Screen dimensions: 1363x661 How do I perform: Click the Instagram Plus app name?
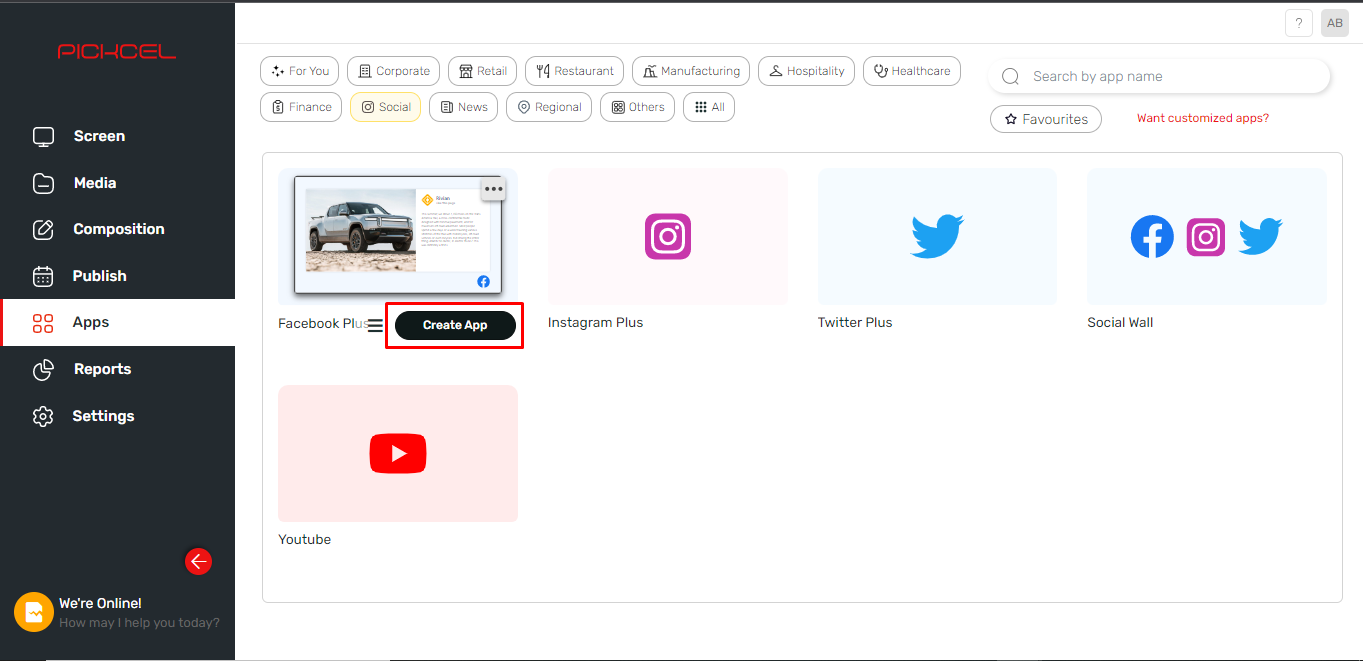tap(595, 323)
